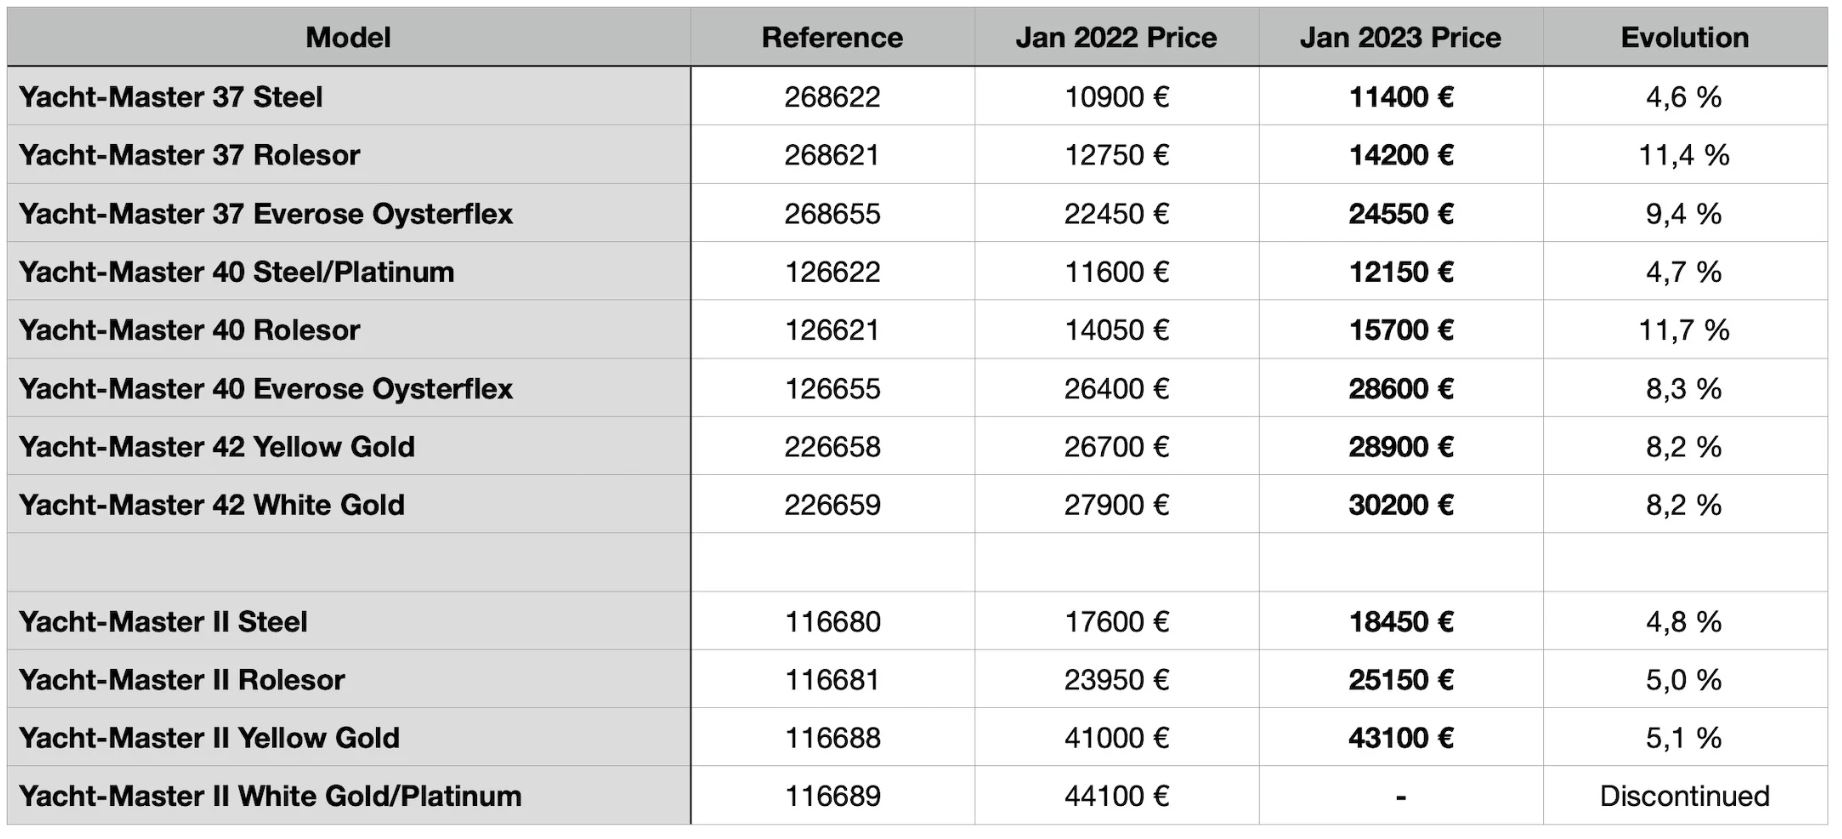Click the Model column header

(348, 38)
